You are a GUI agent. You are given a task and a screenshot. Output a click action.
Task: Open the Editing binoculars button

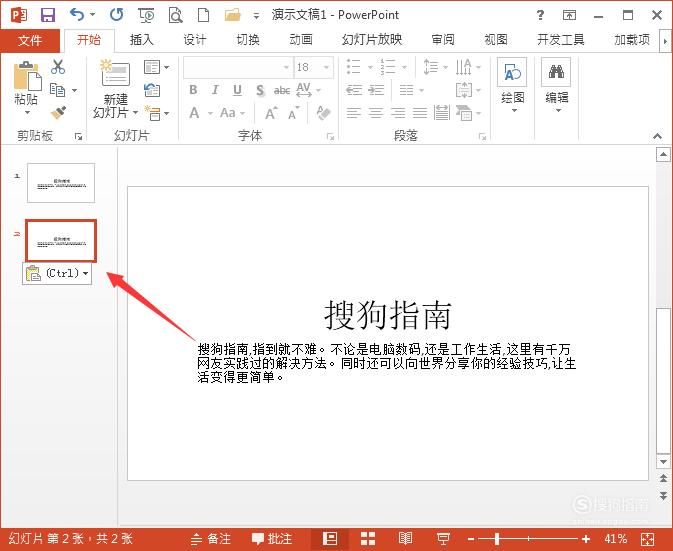click(556, 86)
